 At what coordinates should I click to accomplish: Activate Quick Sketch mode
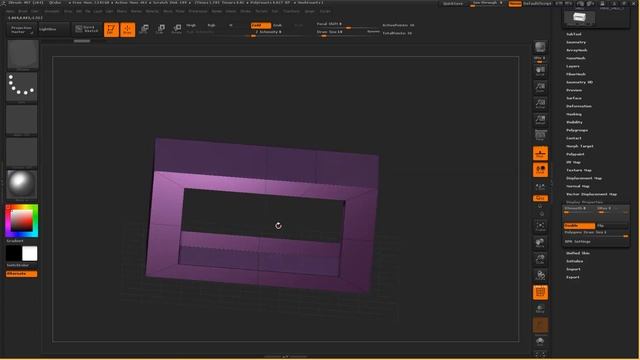[87, 29]
